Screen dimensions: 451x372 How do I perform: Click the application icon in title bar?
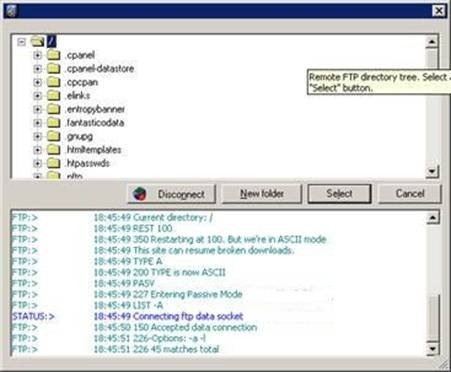pos(12,11)
